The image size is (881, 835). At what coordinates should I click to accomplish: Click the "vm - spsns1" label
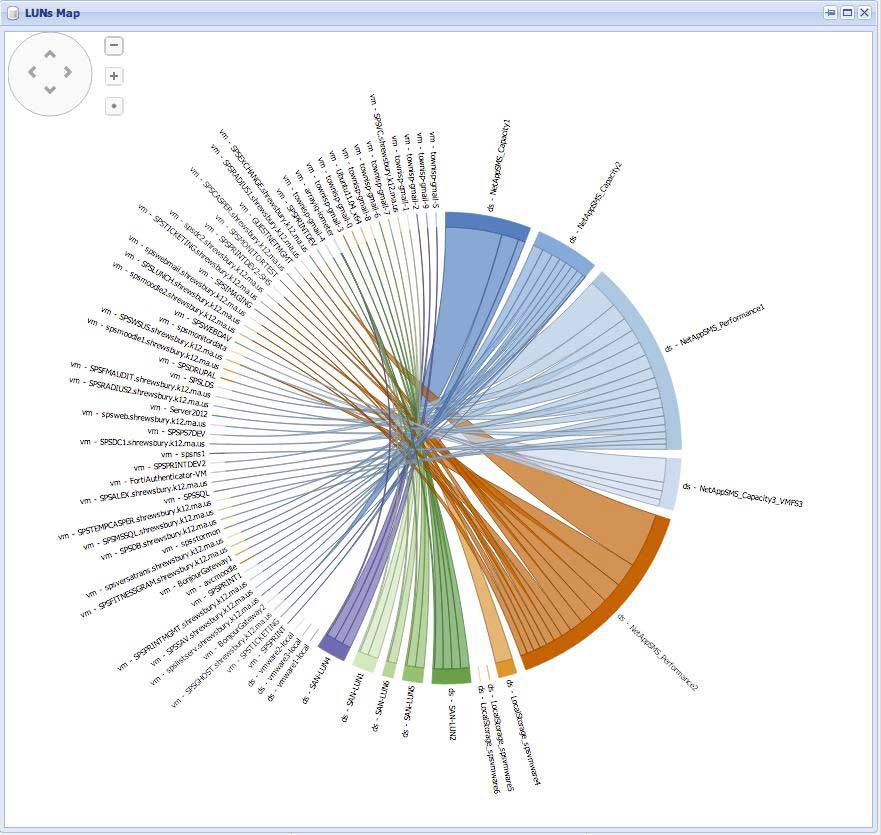coord(183,453)
